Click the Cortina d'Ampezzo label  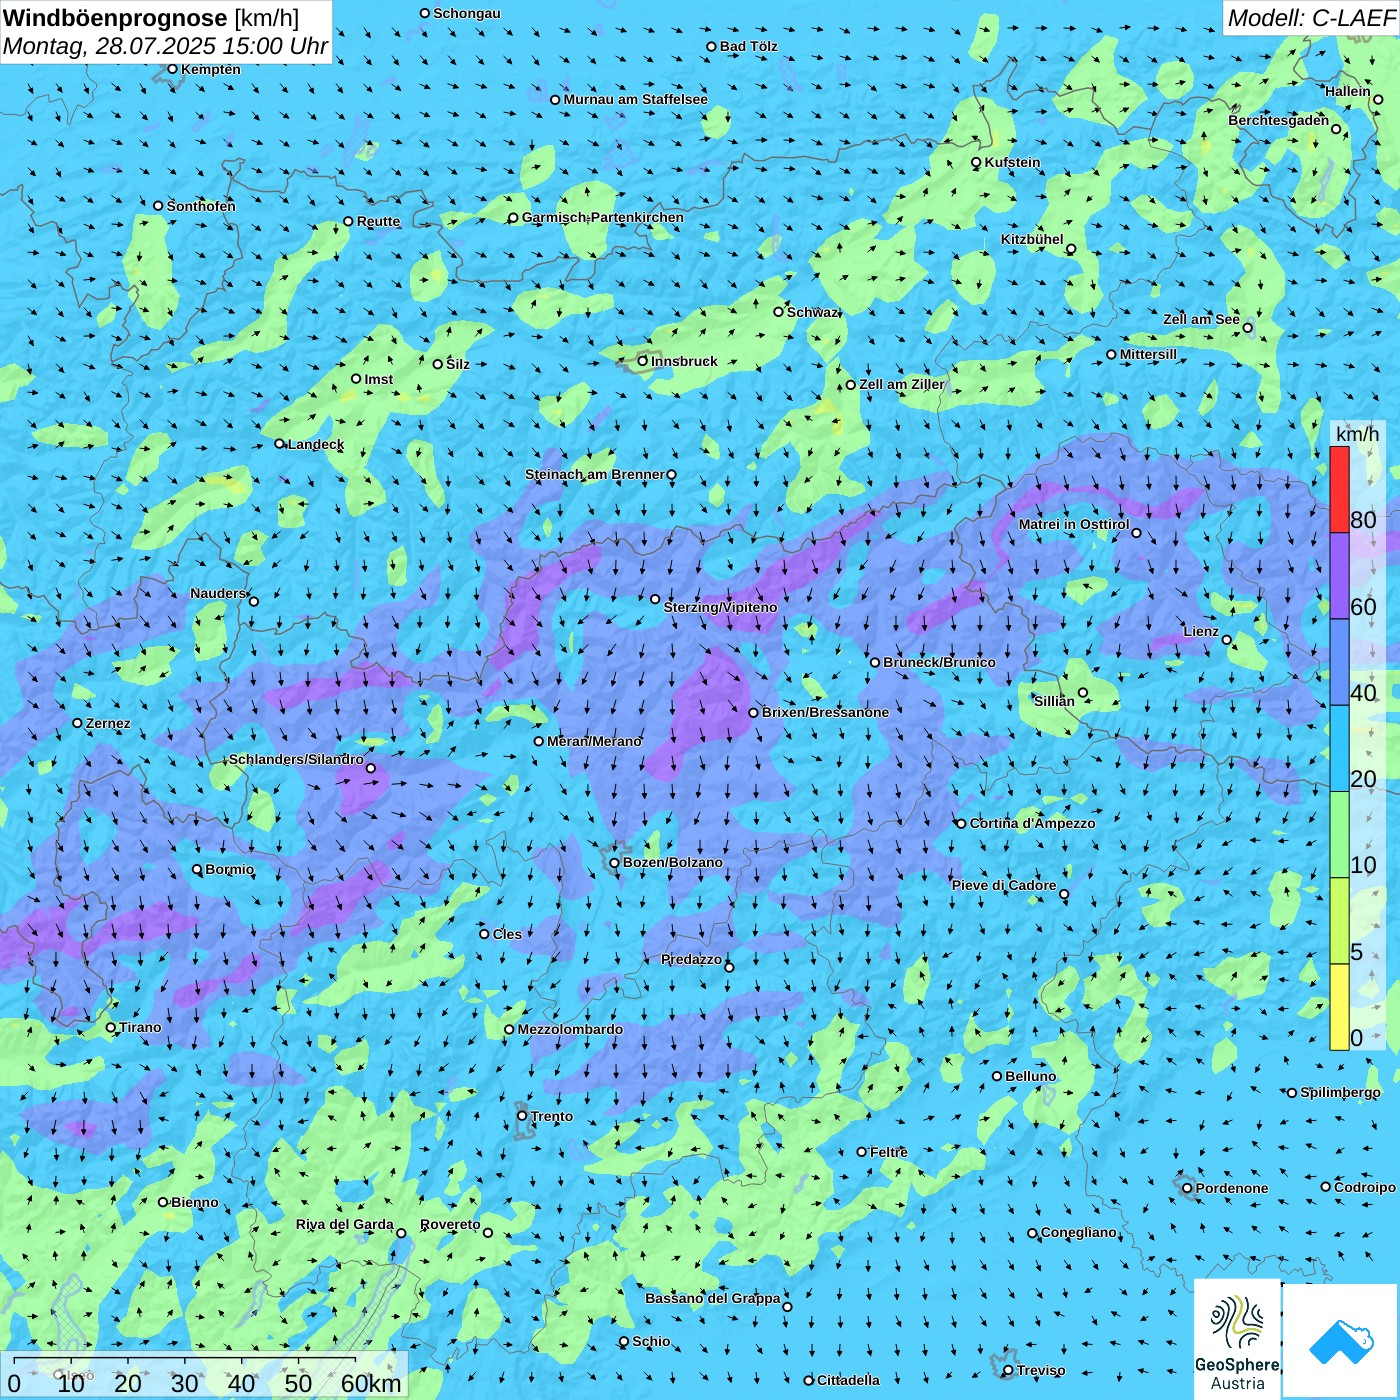(1033, 823)
